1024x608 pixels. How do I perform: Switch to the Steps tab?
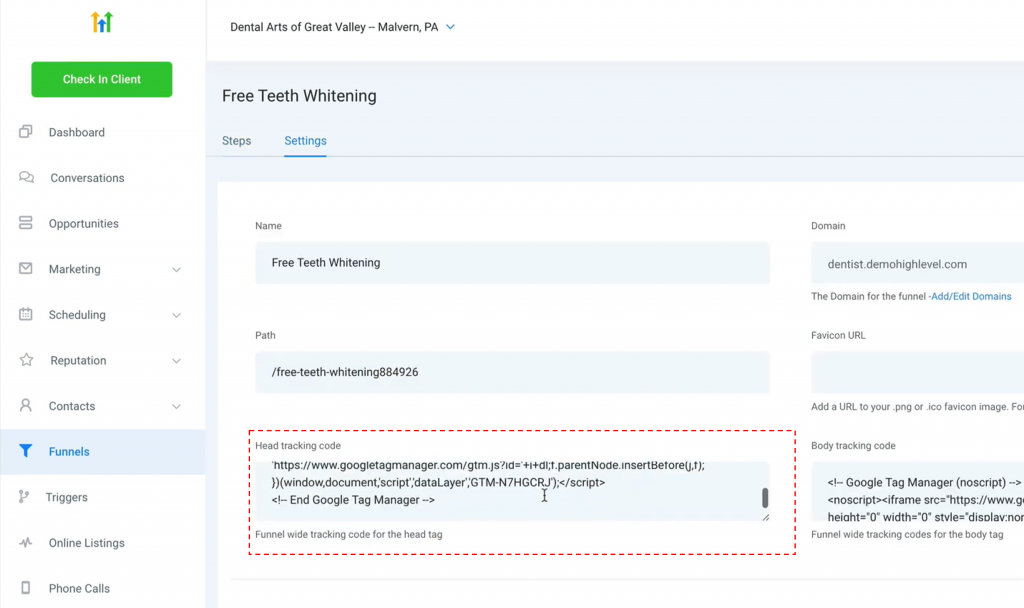pyautogui.click(x=236, y=141)
